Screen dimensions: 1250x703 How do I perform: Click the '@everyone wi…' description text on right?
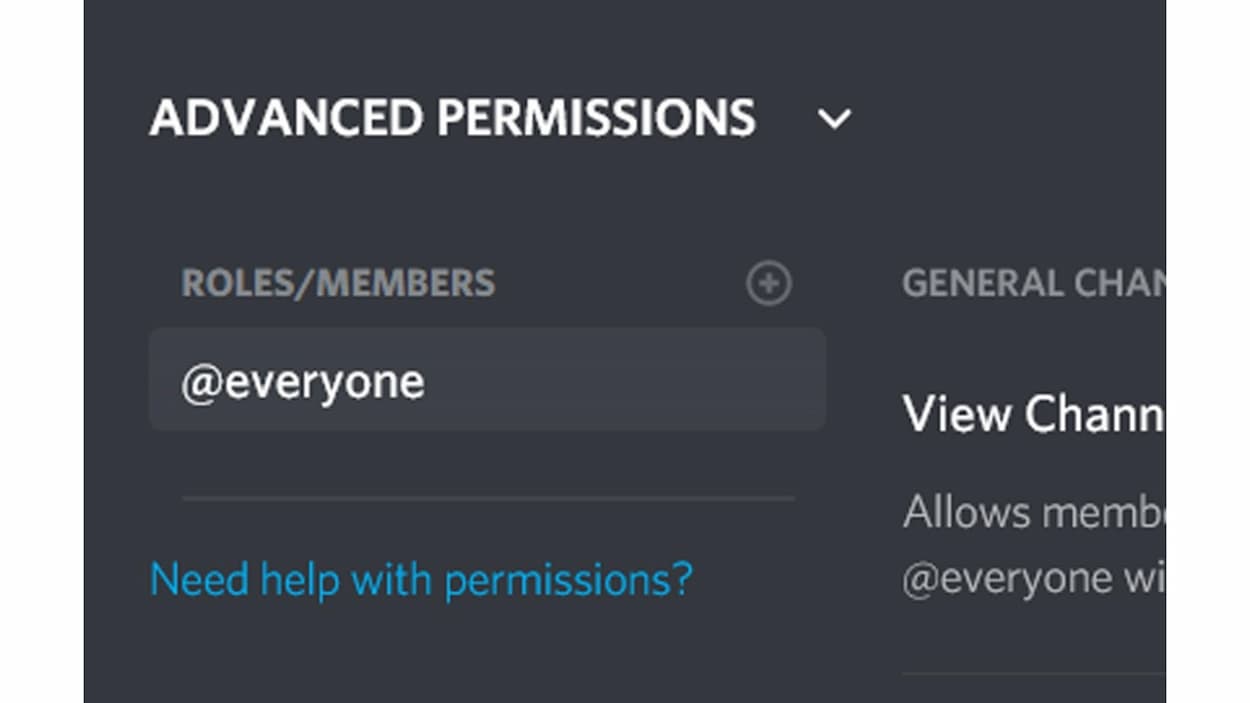click(x=1032, y=579)
